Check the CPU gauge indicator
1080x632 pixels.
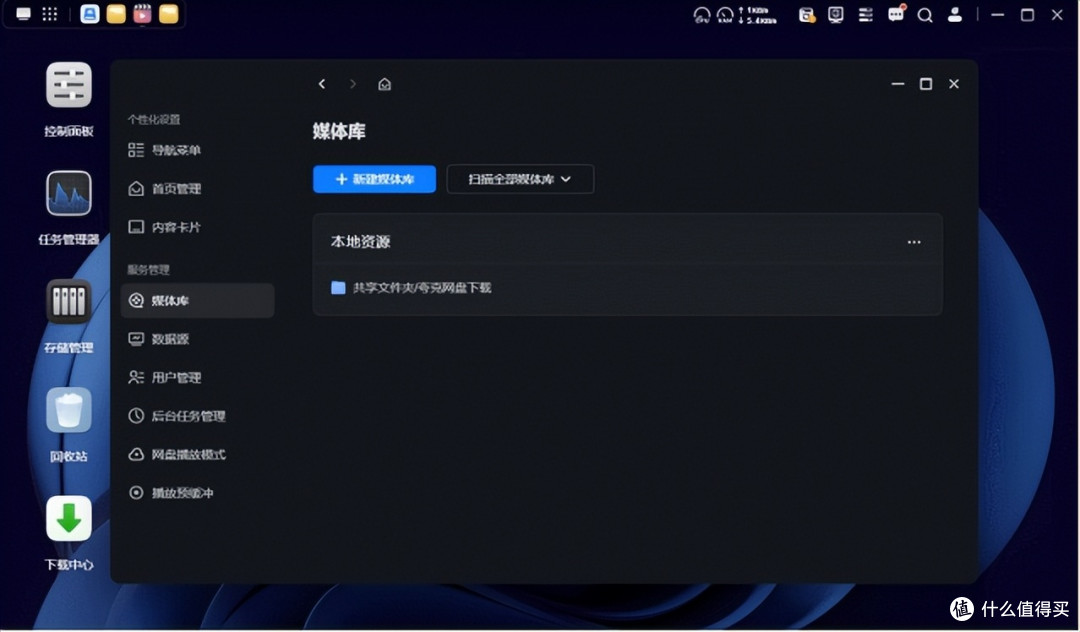tap(702, 14)
